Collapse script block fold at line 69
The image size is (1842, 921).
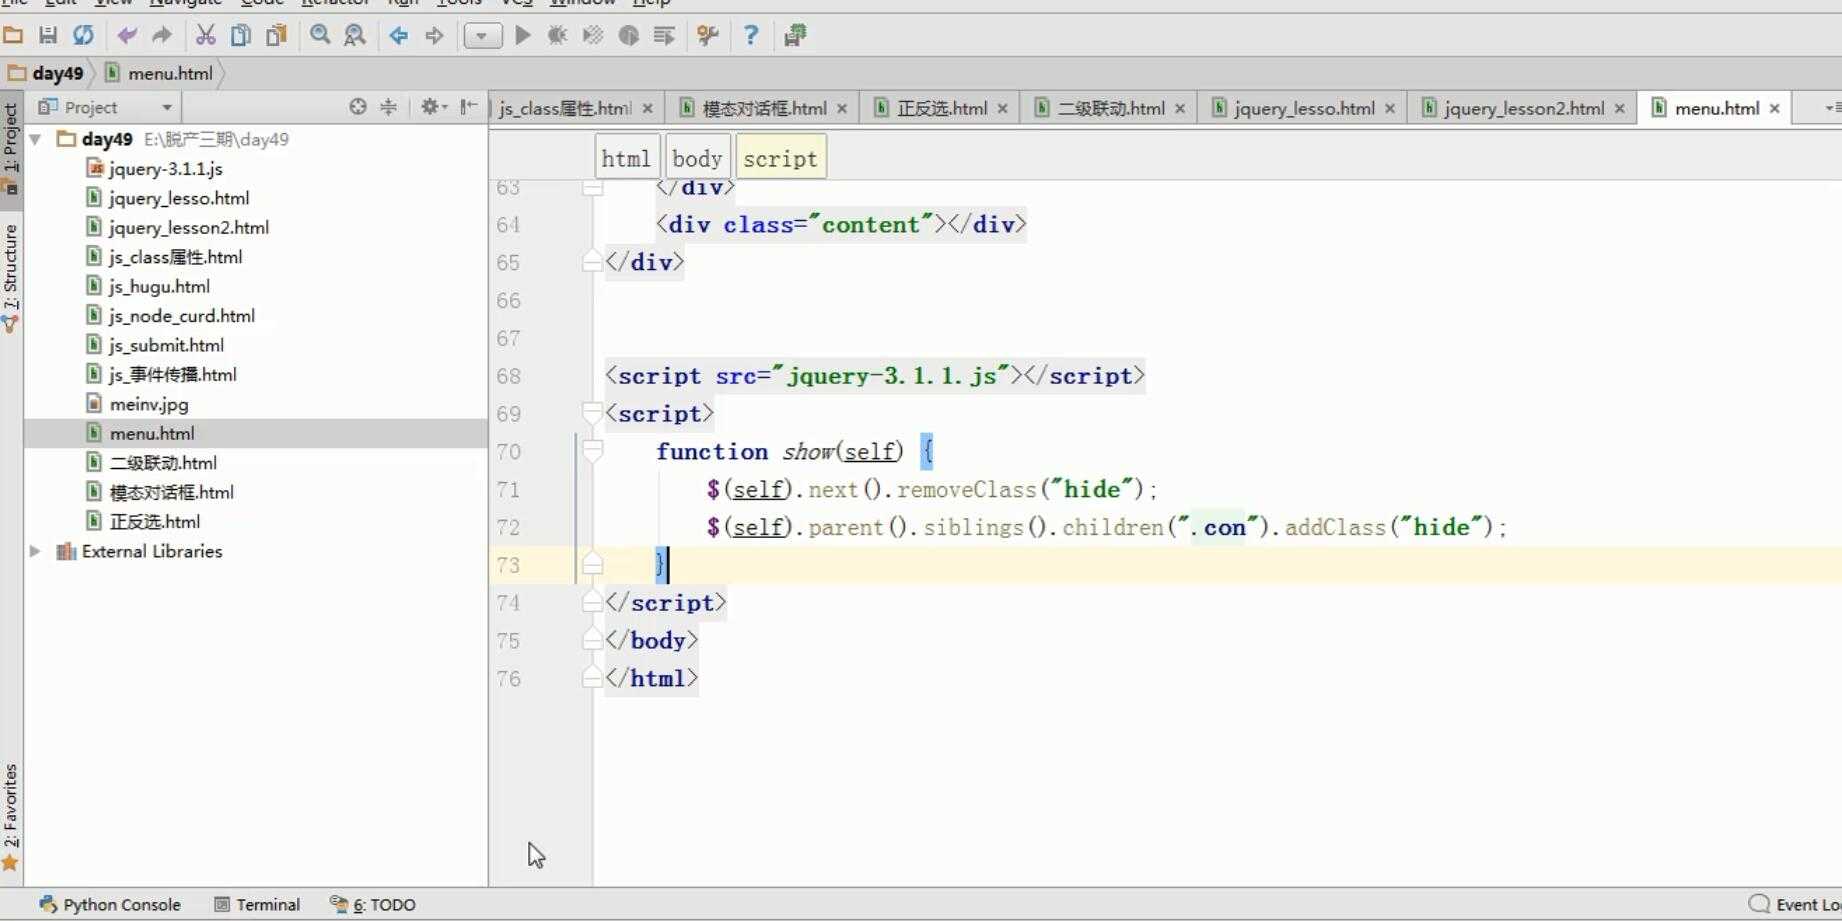pyautogui.click(x=592, y=413)
